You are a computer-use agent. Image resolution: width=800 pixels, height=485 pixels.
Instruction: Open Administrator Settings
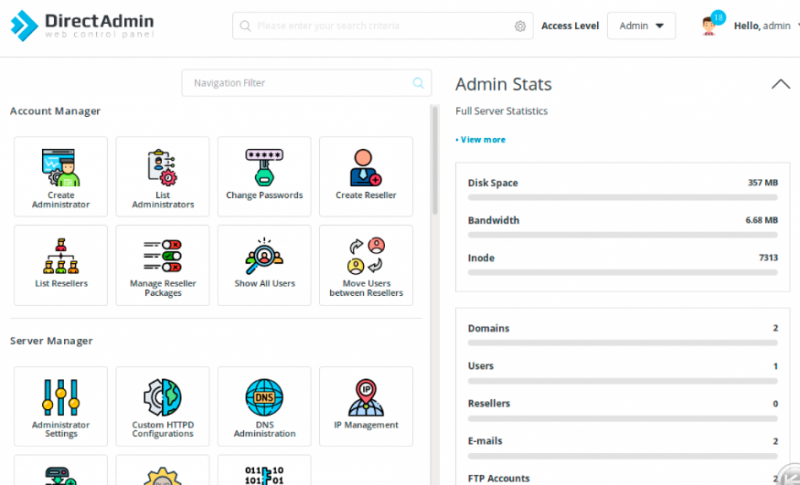61,406
